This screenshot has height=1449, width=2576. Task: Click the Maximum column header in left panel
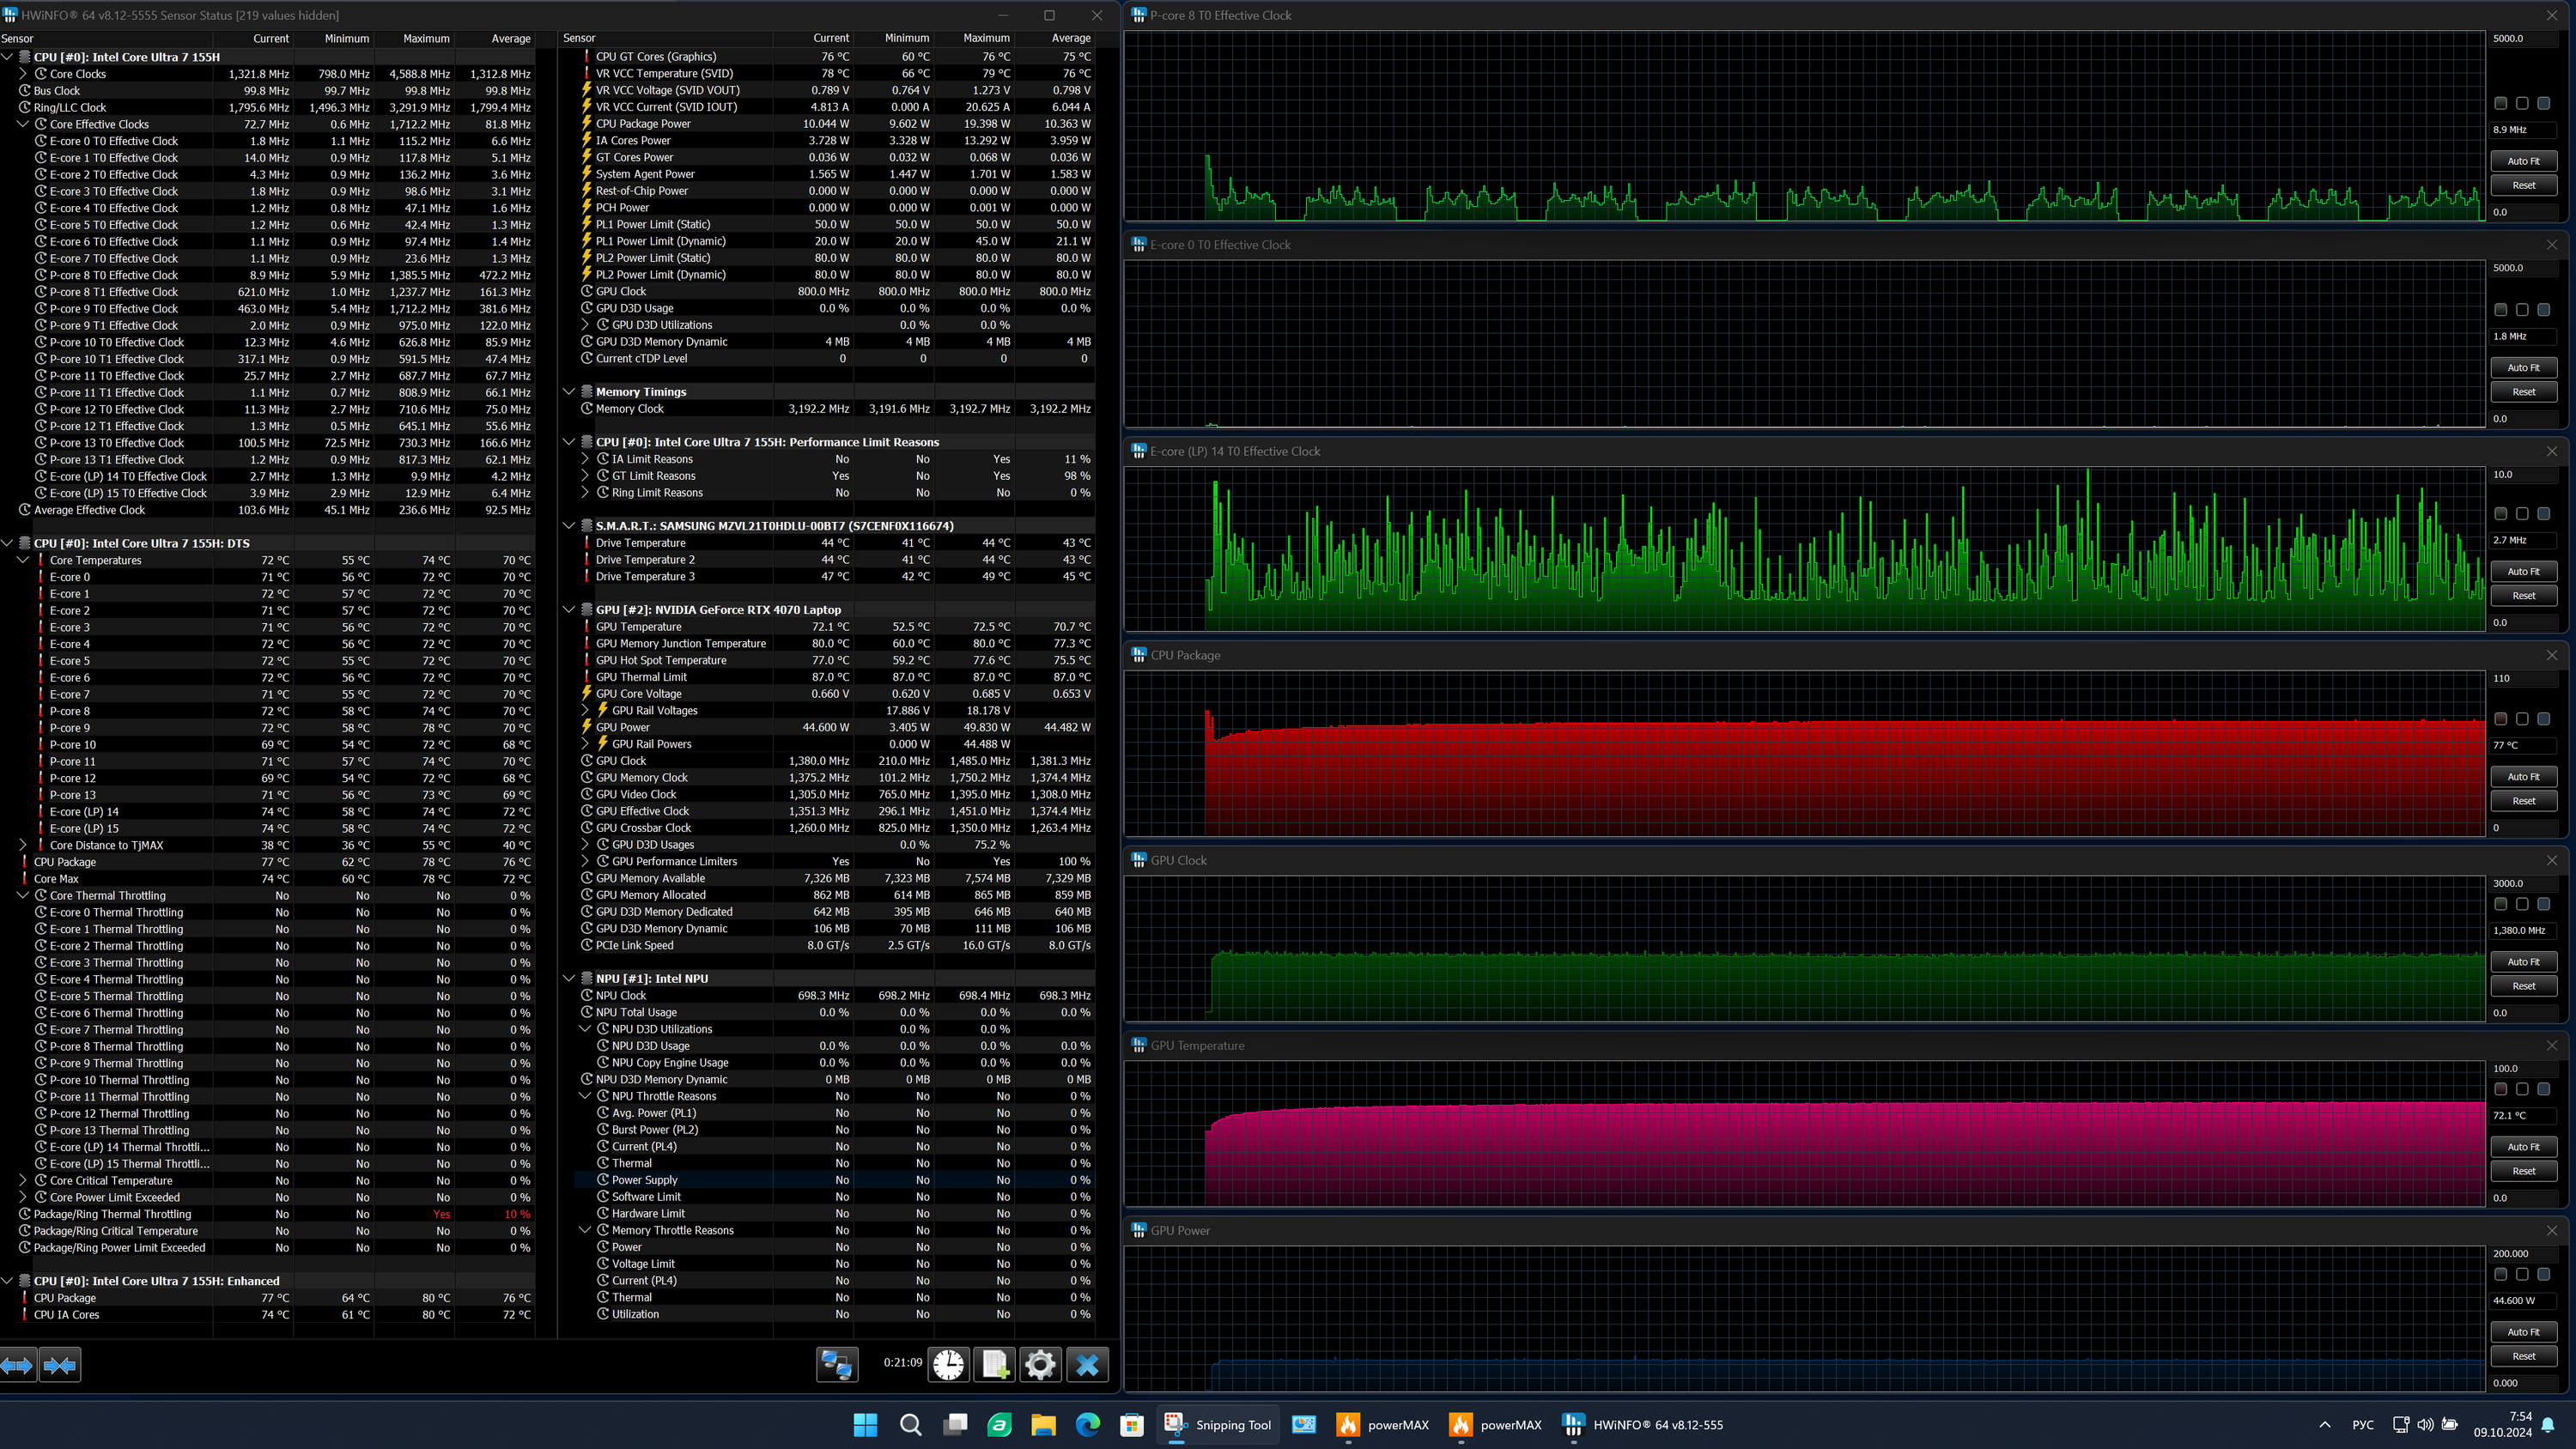coord(426,38)
